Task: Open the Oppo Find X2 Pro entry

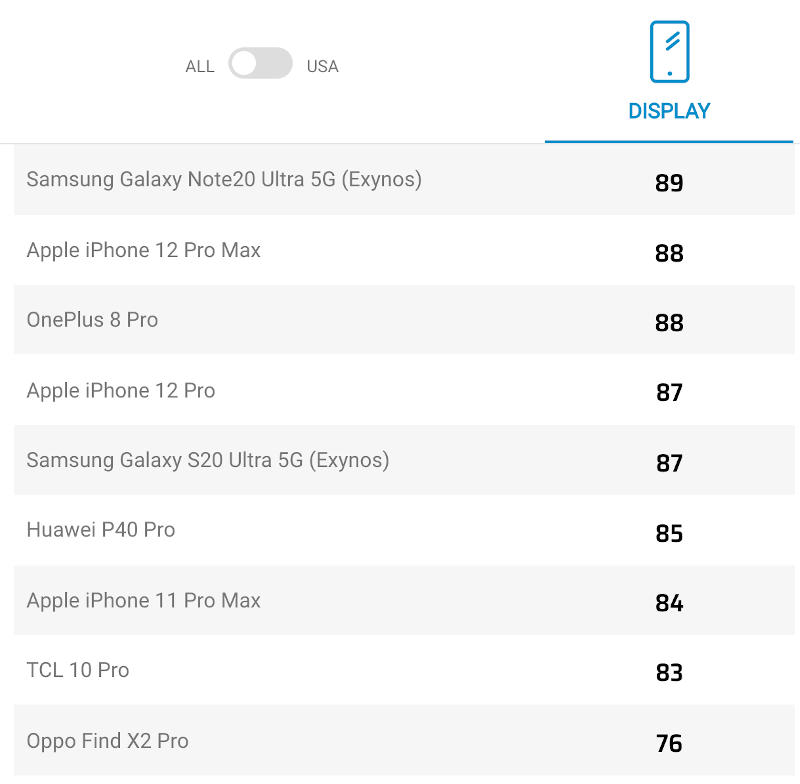Action: (x=108, y=741)
